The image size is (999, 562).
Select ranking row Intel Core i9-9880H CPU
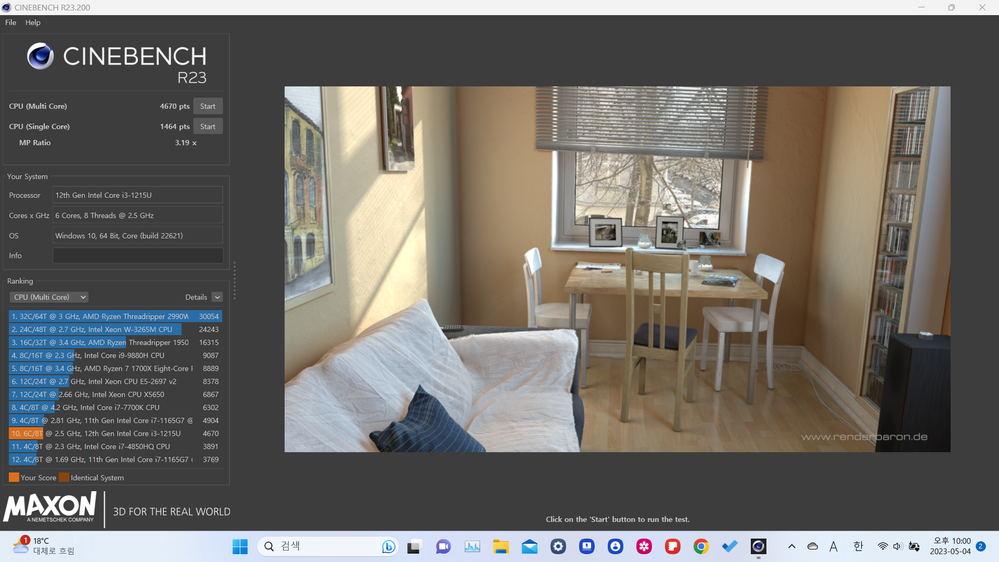pos(115,356)
